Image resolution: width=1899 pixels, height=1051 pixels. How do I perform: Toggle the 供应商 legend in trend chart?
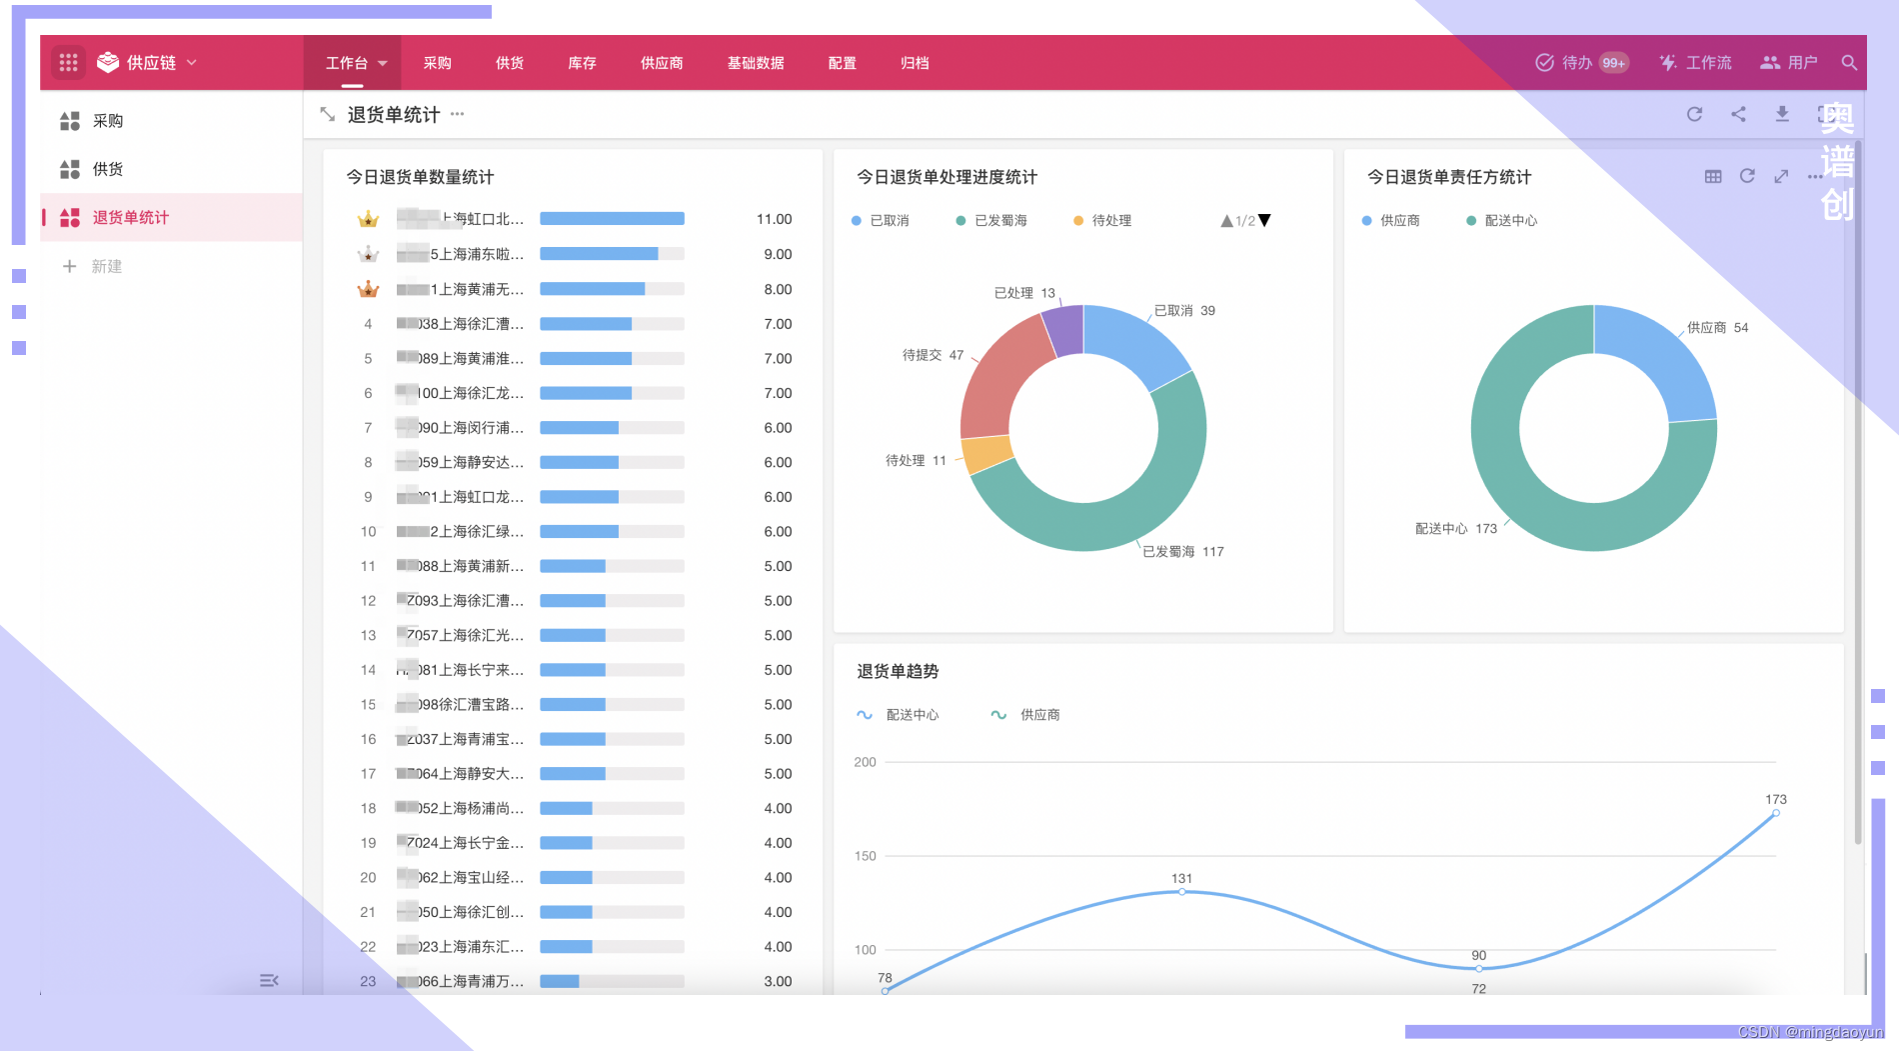click(x=1025, y=715)
